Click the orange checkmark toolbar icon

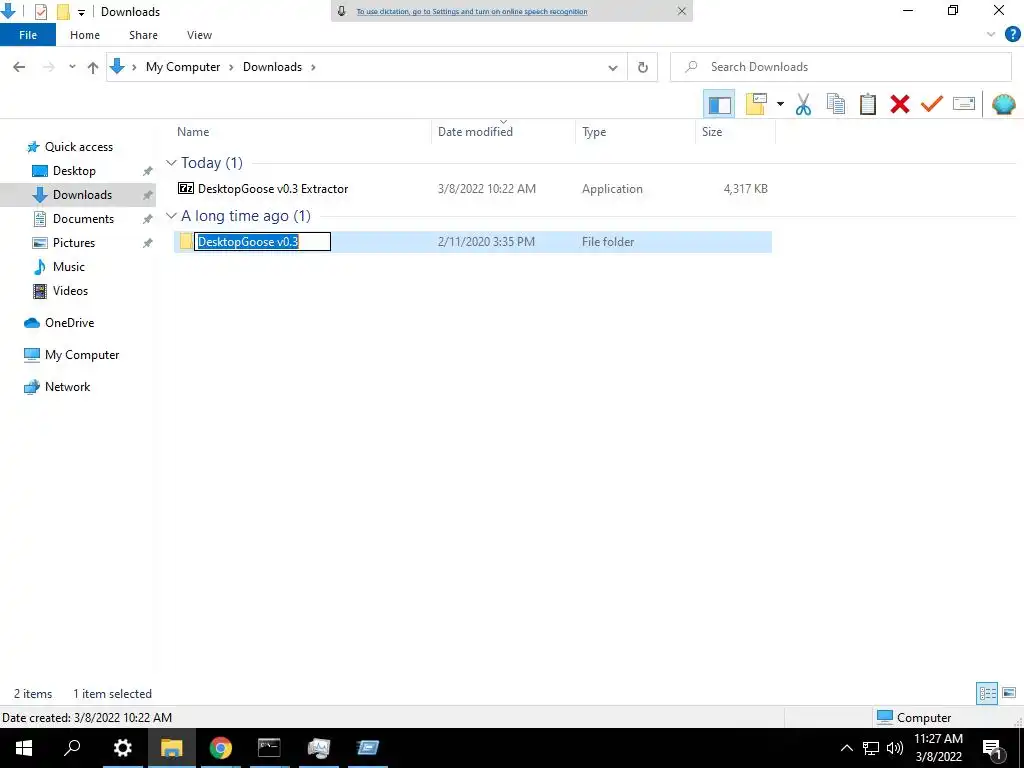(932, 104)
